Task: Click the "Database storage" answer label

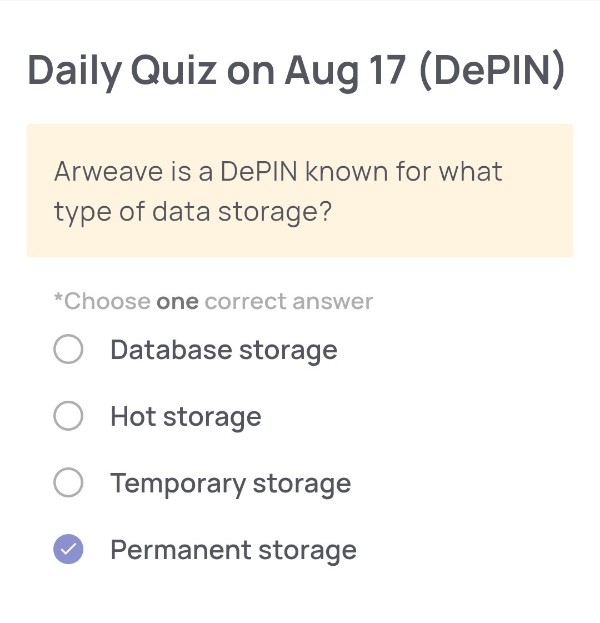Action: [224, 350]
